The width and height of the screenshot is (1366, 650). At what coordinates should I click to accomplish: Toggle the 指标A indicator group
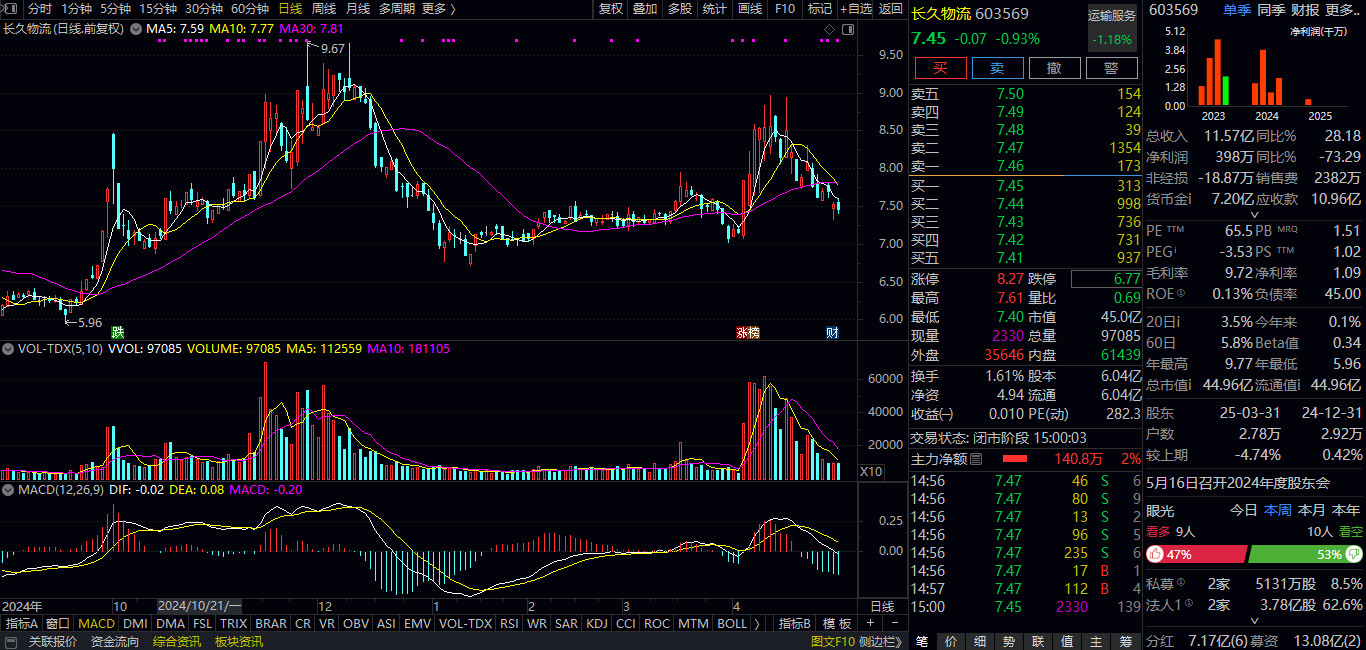pos(23,623)
